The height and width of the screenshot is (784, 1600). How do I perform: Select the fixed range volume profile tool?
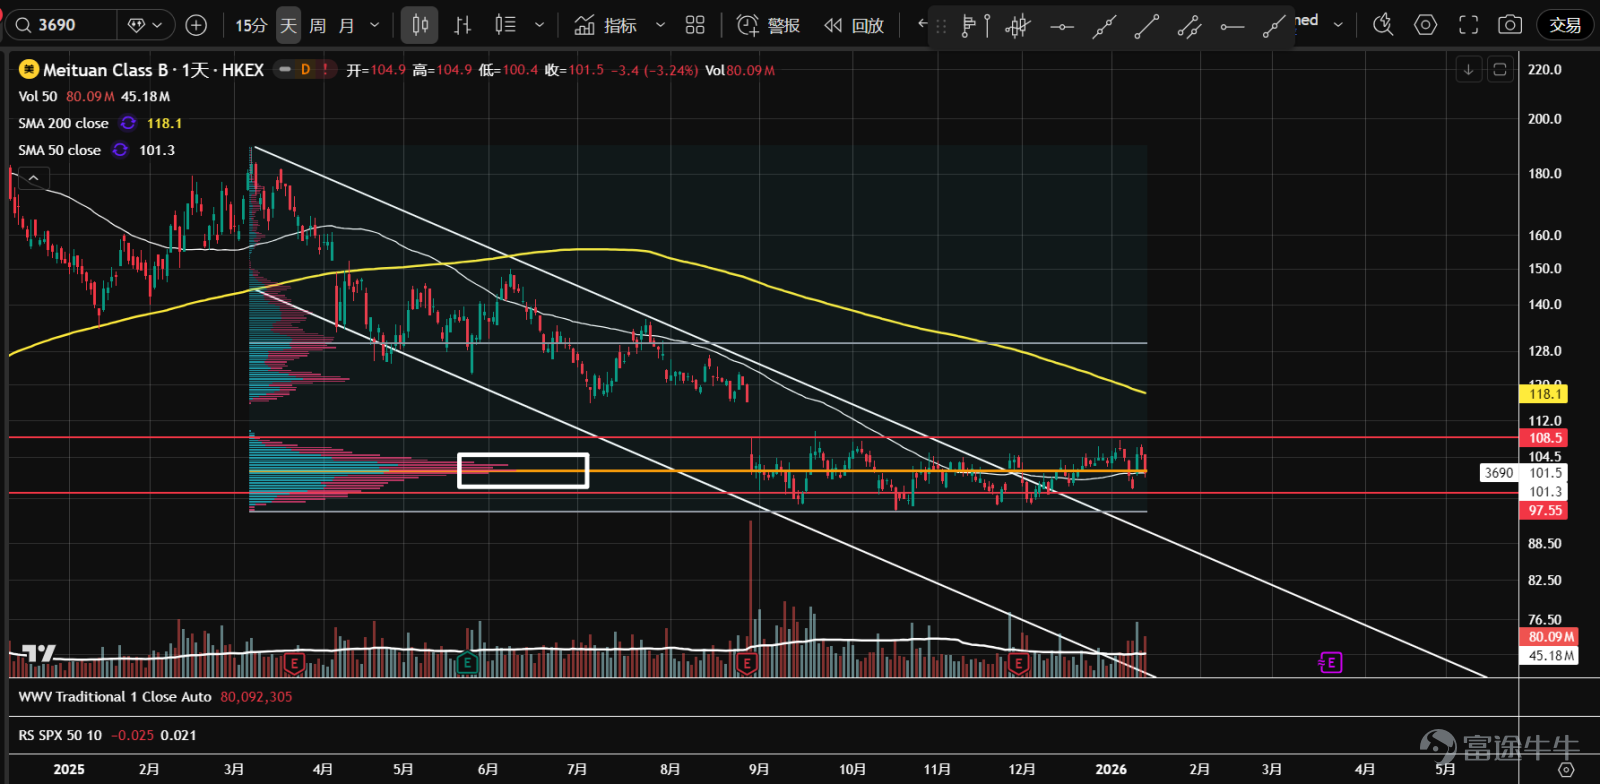[967, 27]
